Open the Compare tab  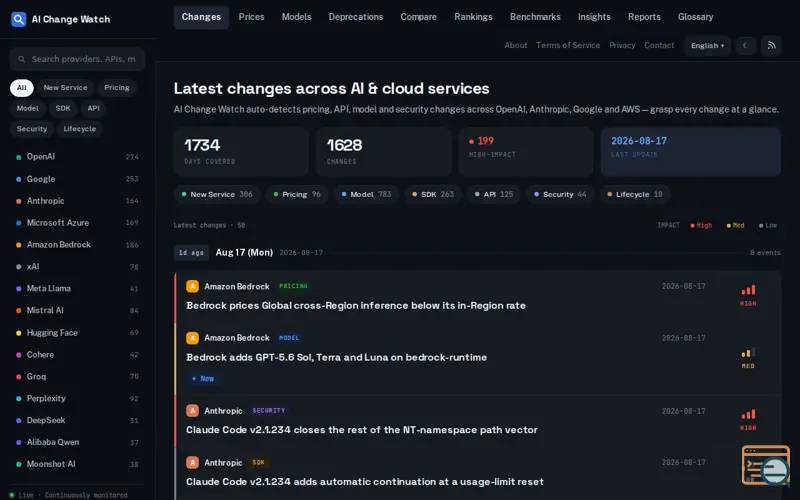click(418, 17)
